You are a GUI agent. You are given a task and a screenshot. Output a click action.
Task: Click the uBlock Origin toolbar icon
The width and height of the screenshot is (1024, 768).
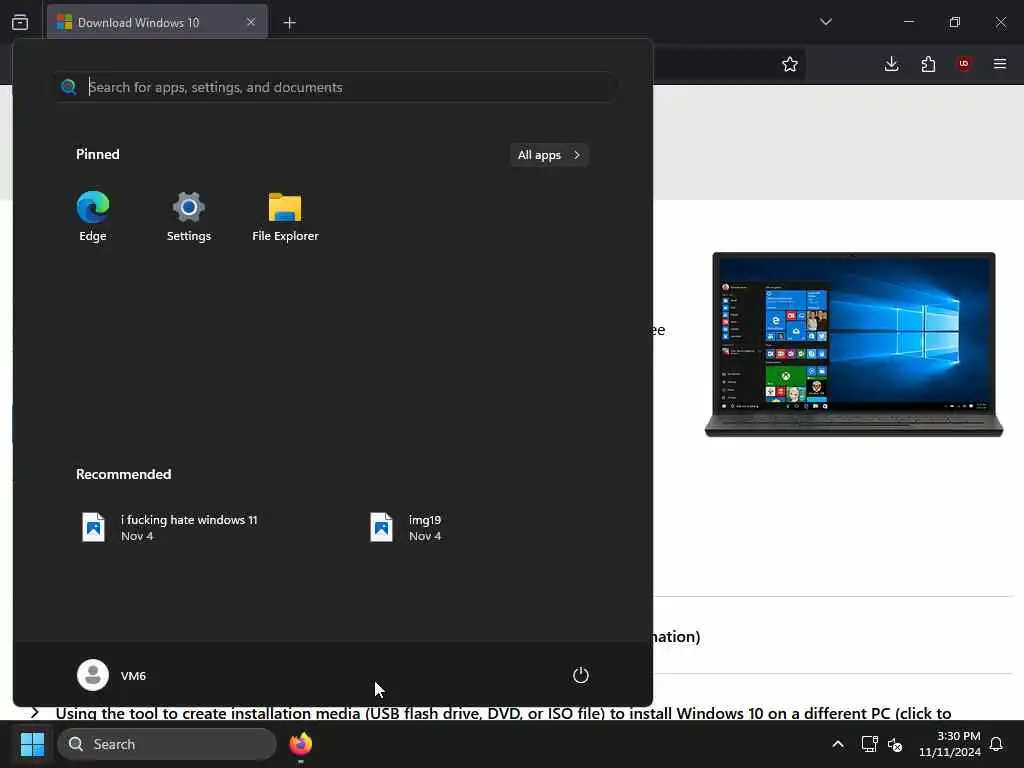coord(964,64)
